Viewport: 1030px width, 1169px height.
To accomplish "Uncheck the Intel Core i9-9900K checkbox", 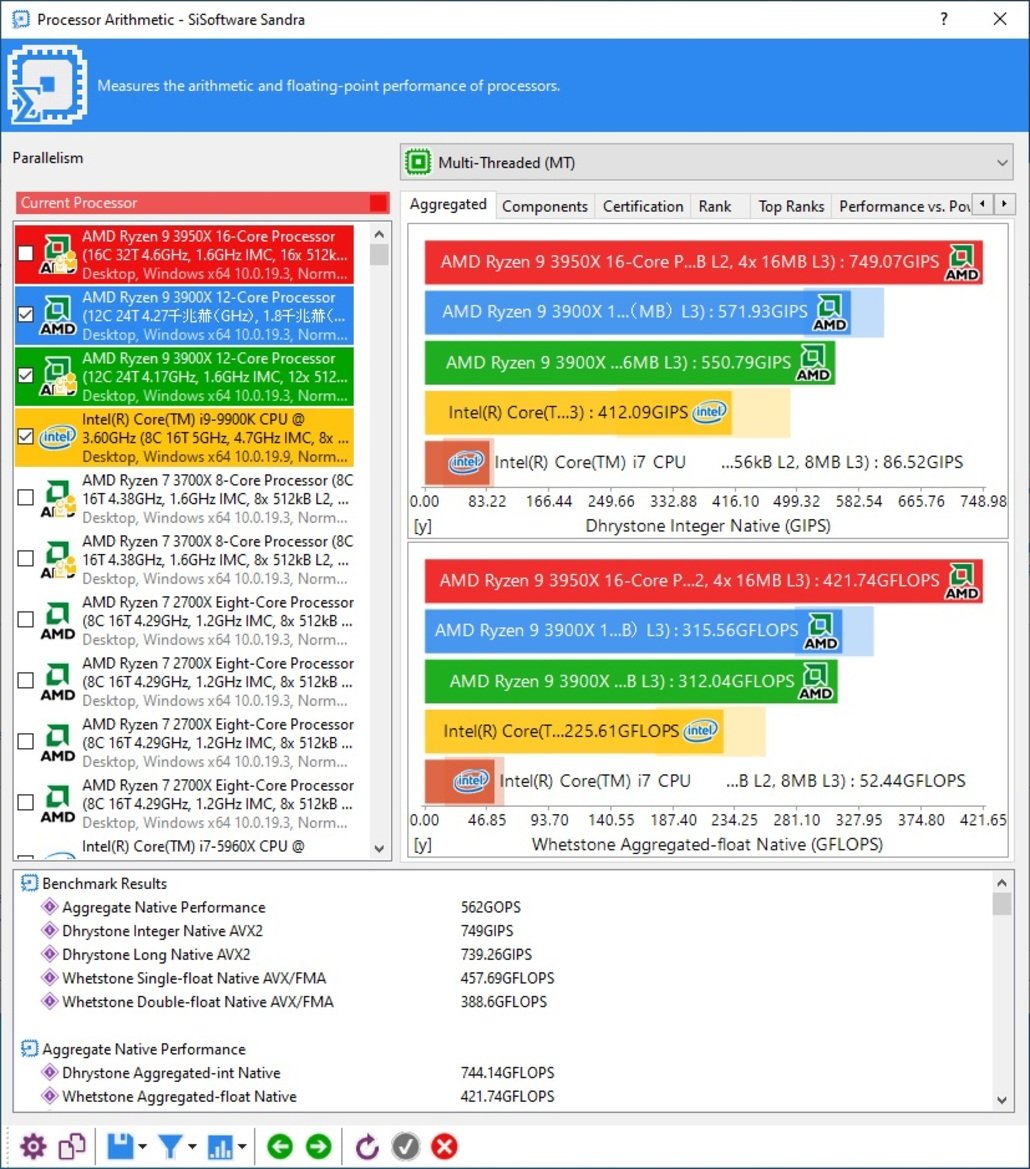I will (x=25, y=437).
